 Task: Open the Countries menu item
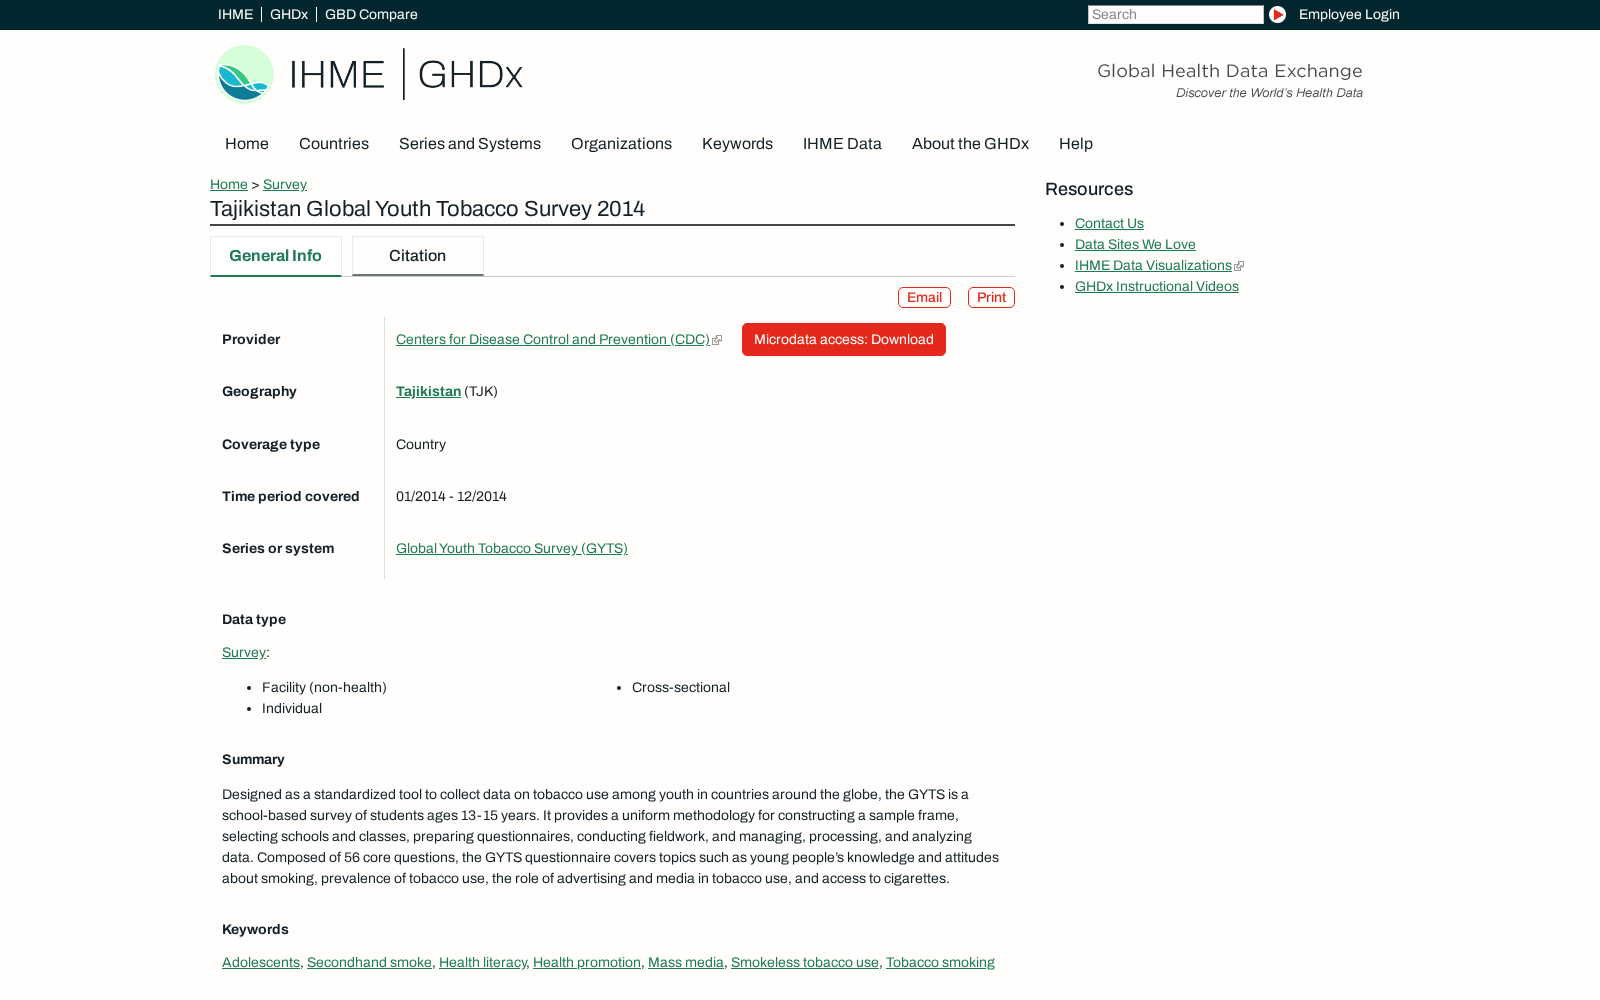click(x=334, y=143)
